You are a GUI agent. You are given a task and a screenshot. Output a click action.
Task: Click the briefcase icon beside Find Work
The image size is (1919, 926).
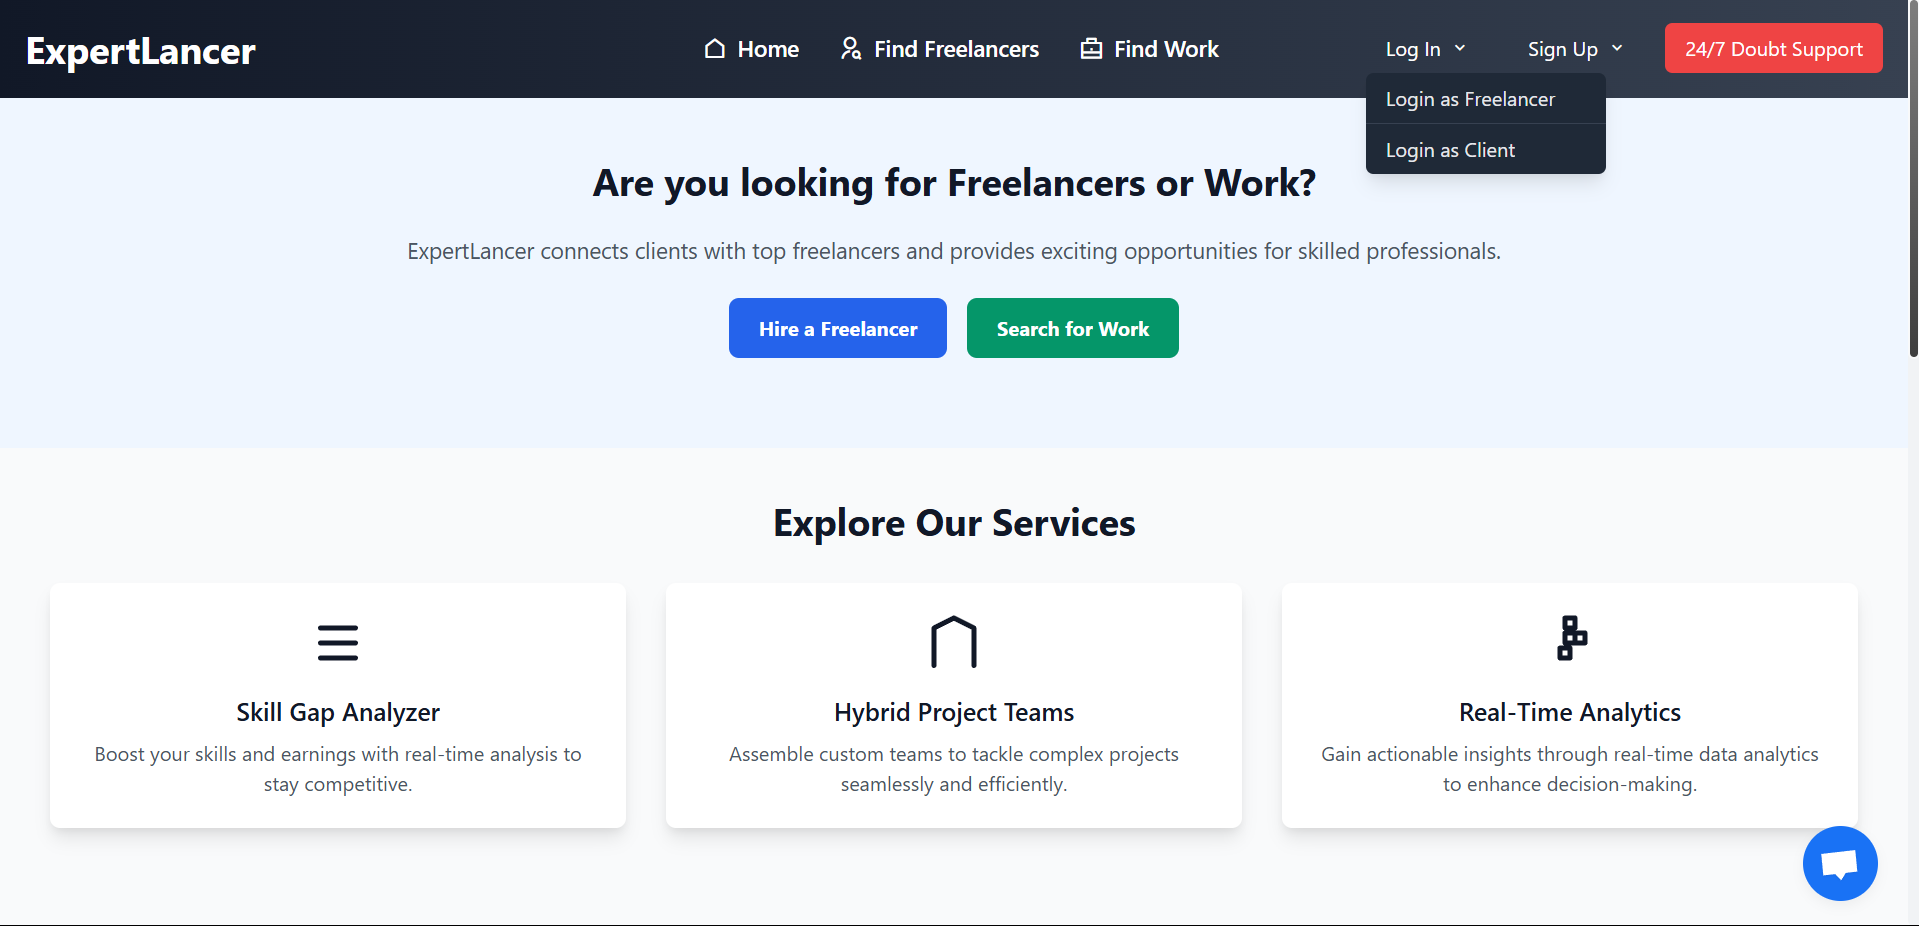point(1091,49)
